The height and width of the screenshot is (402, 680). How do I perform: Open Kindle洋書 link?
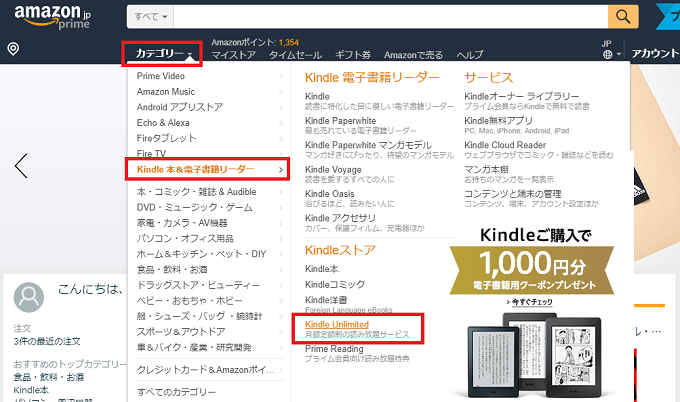(326, 300)
